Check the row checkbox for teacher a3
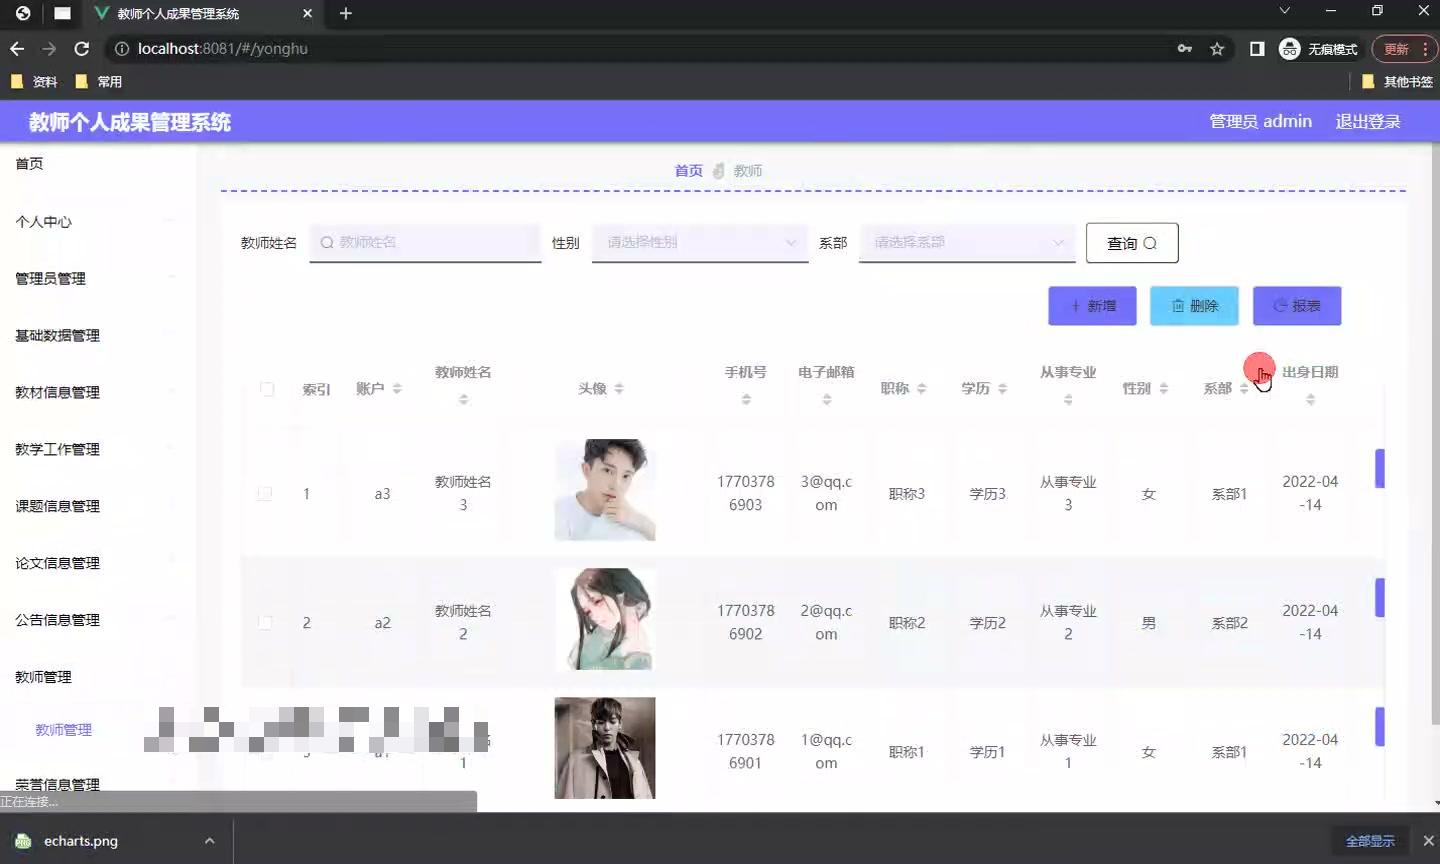 coord(265,494)
